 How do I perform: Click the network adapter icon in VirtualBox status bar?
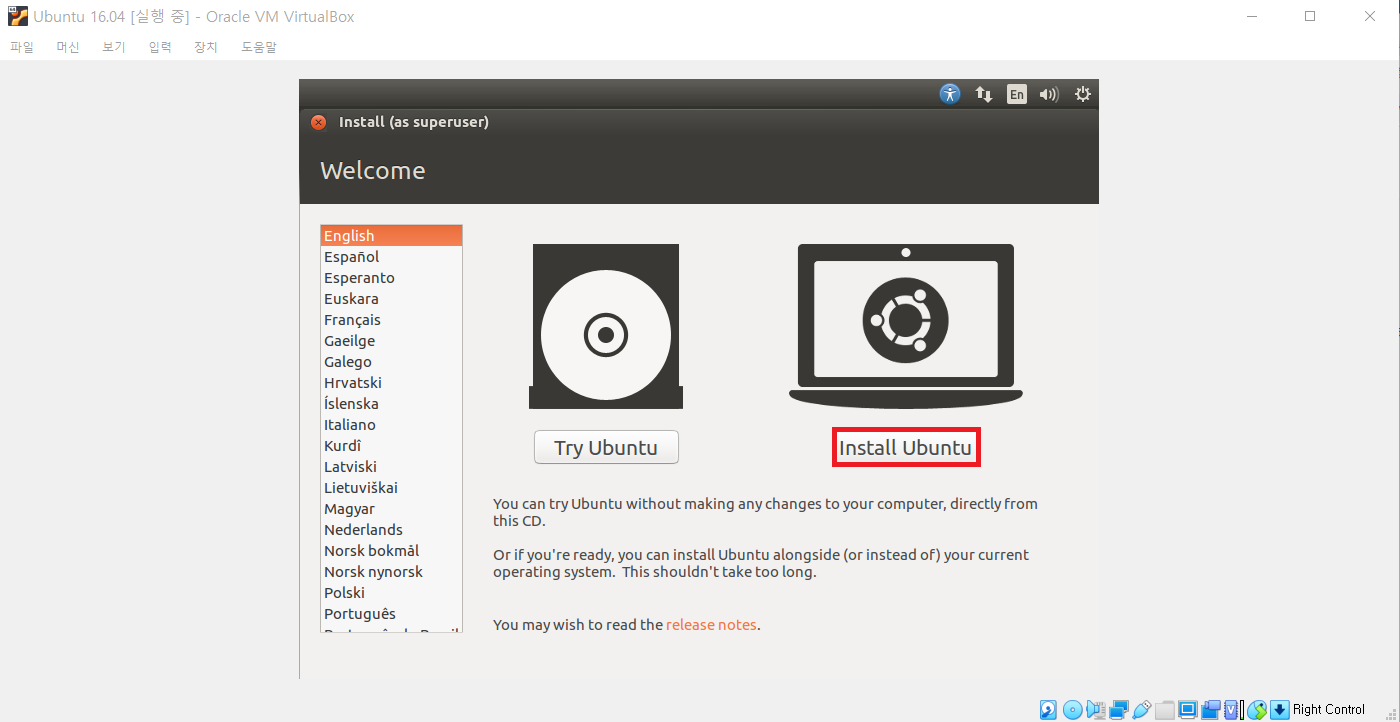1119,710
